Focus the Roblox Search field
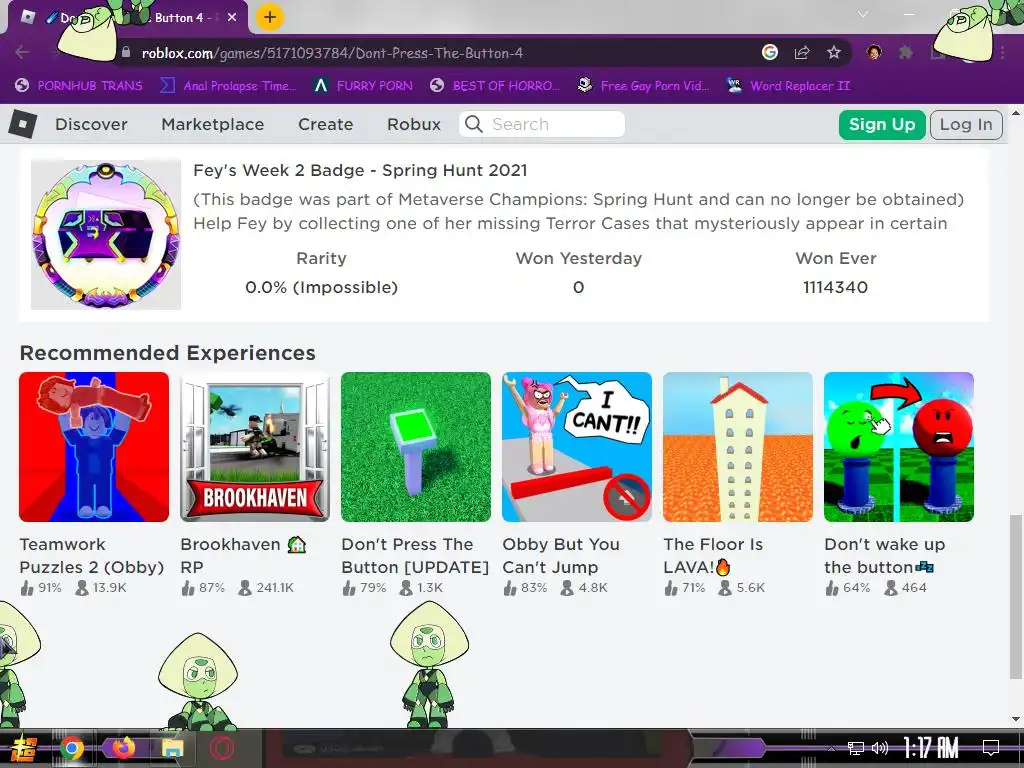Image resolution: width=1024 pixels, height=768 pixels. (x=542, y=124)
